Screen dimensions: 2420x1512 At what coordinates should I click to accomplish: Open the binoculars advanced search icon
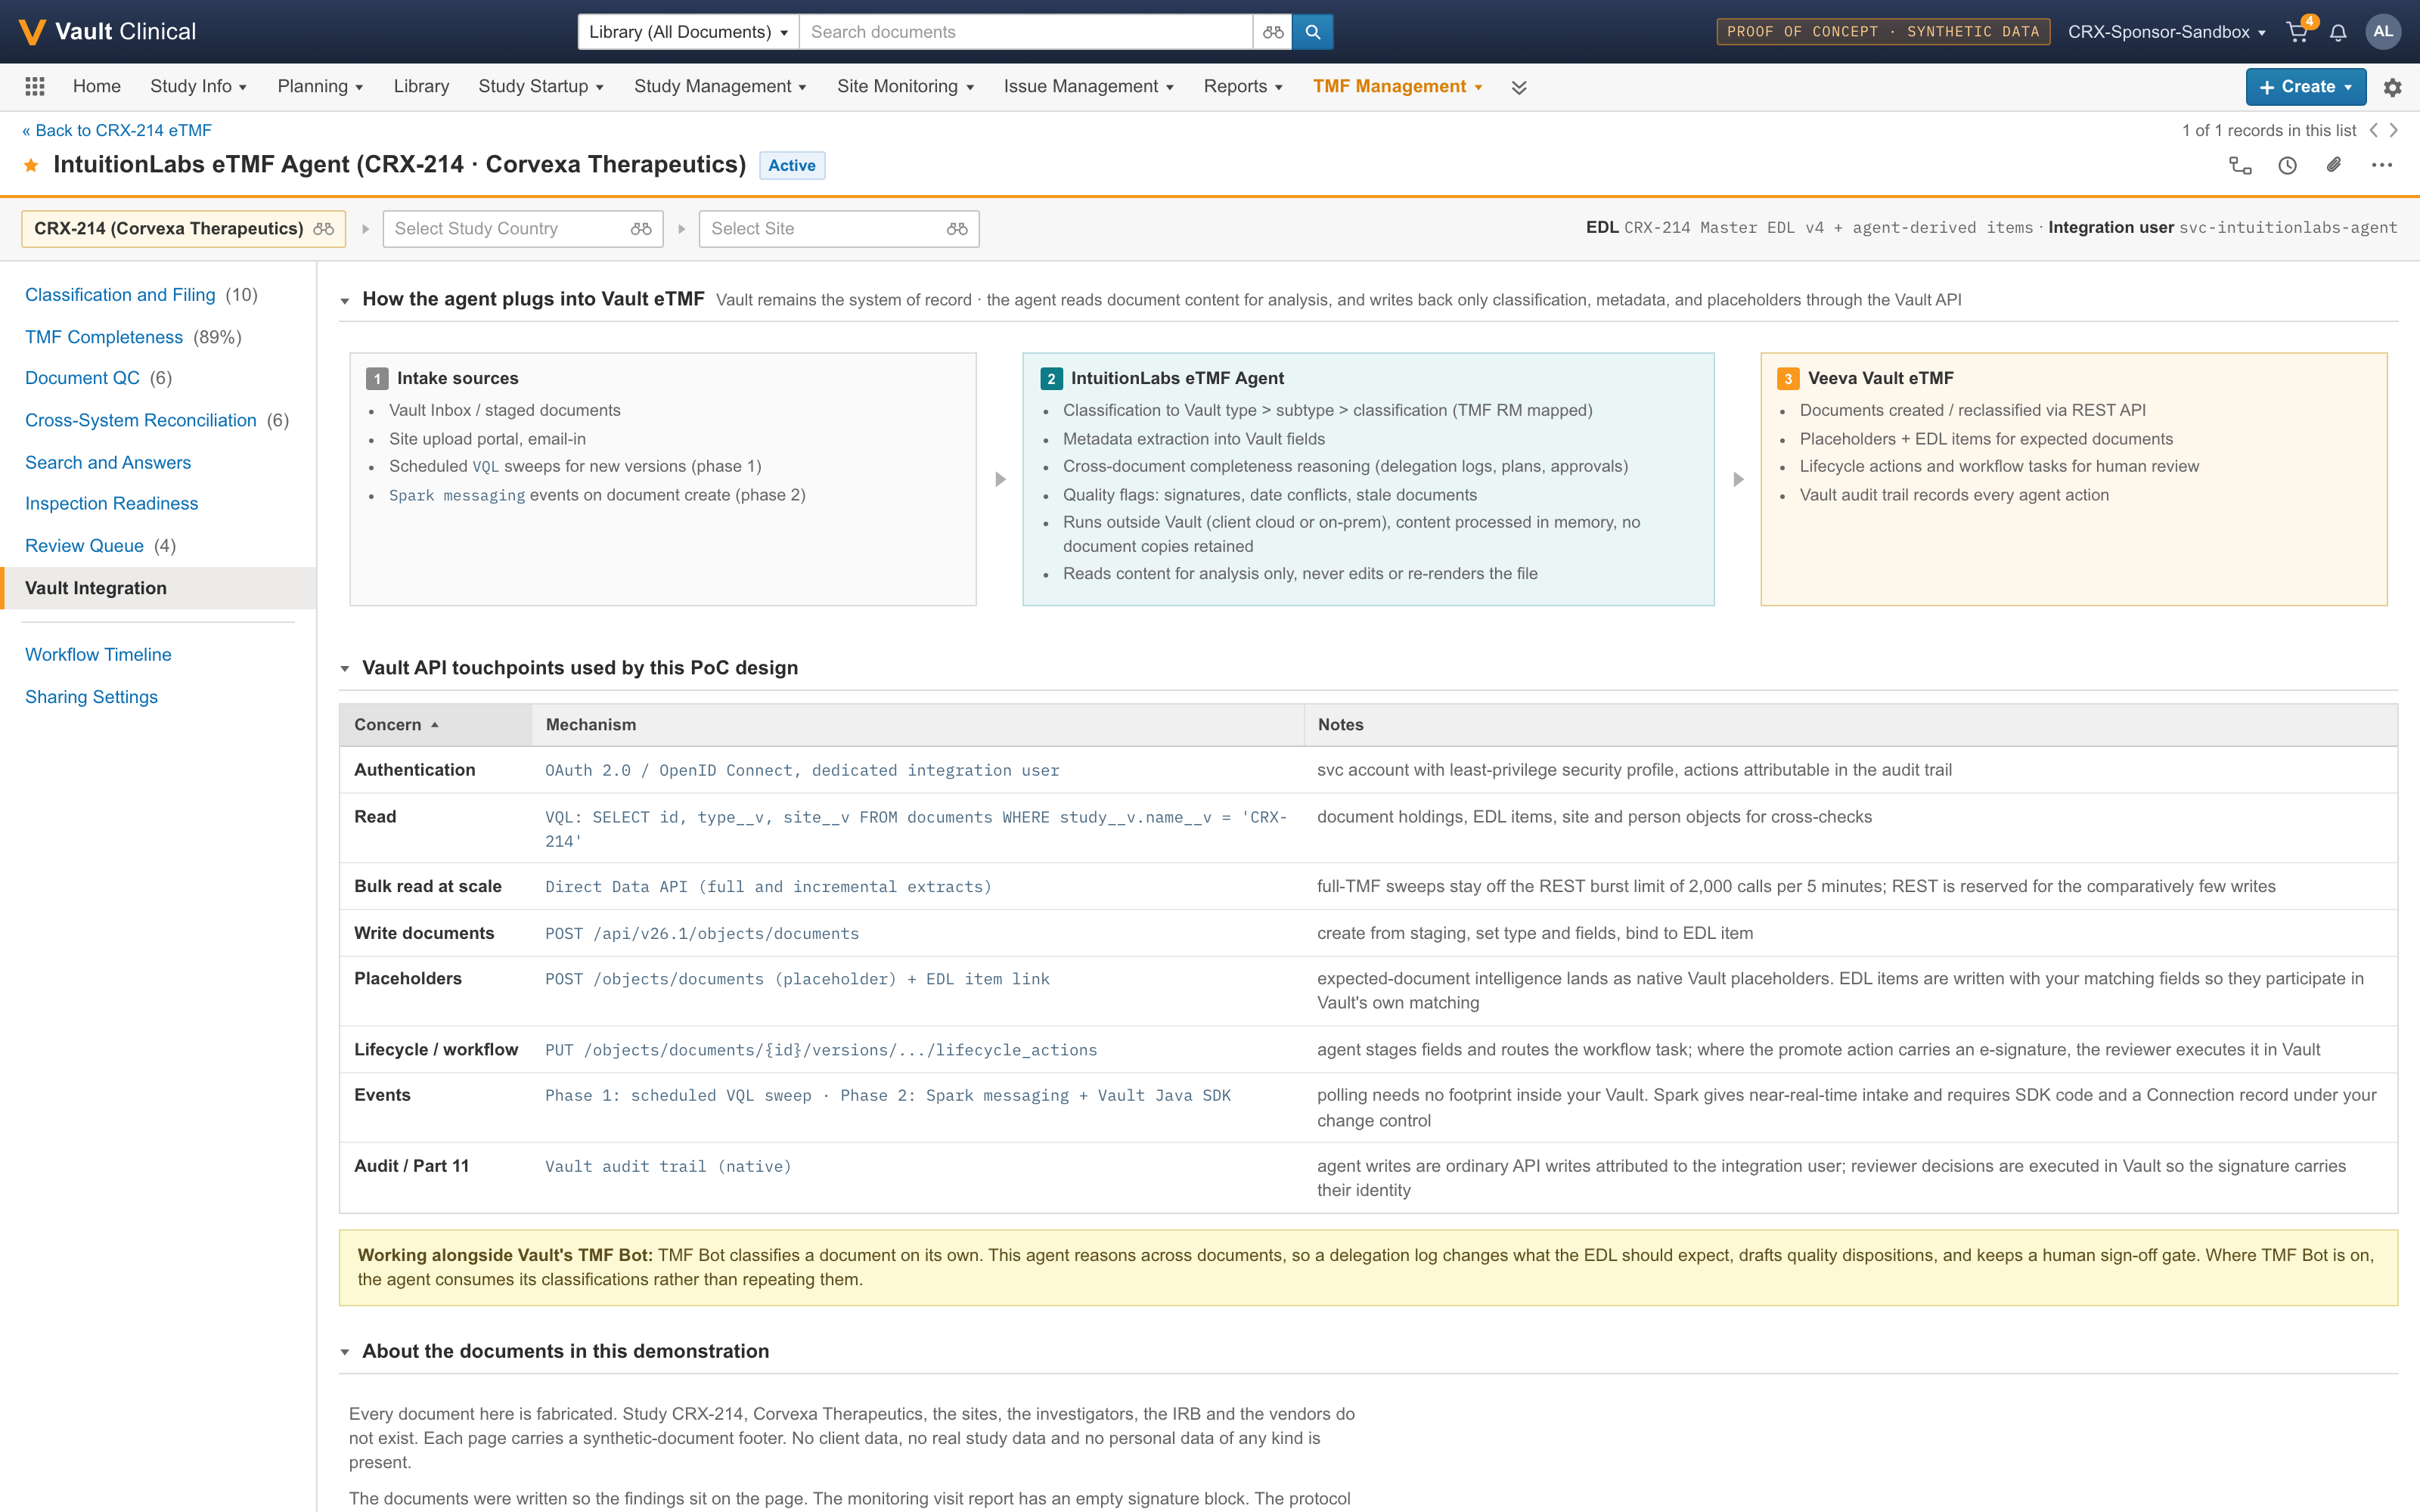1272,32
